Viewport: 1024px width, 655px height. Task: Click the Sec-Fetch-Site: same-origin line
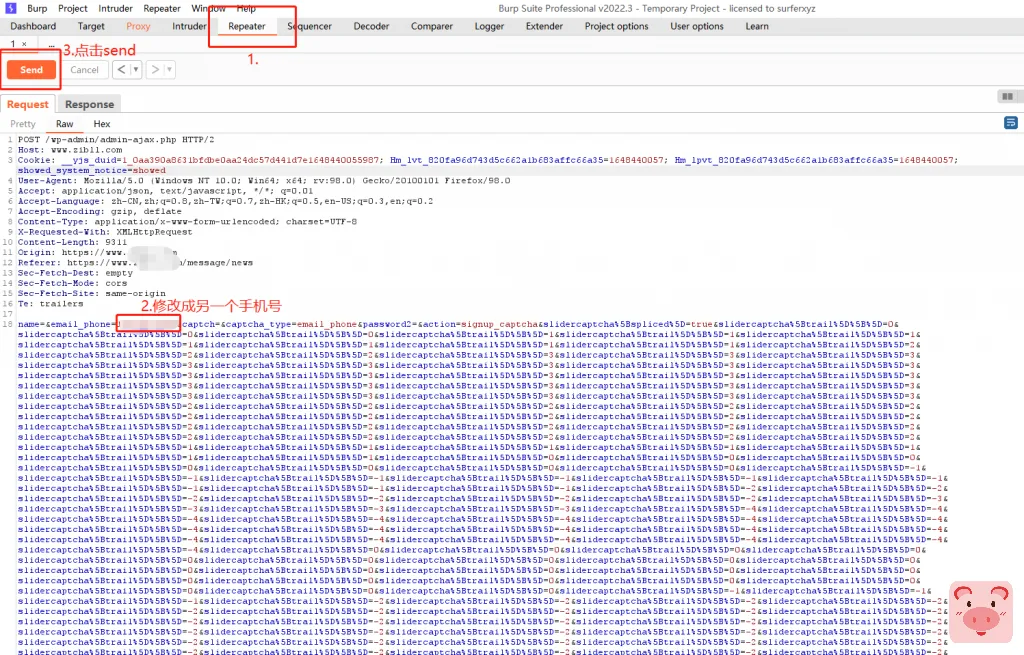[91, 294]
